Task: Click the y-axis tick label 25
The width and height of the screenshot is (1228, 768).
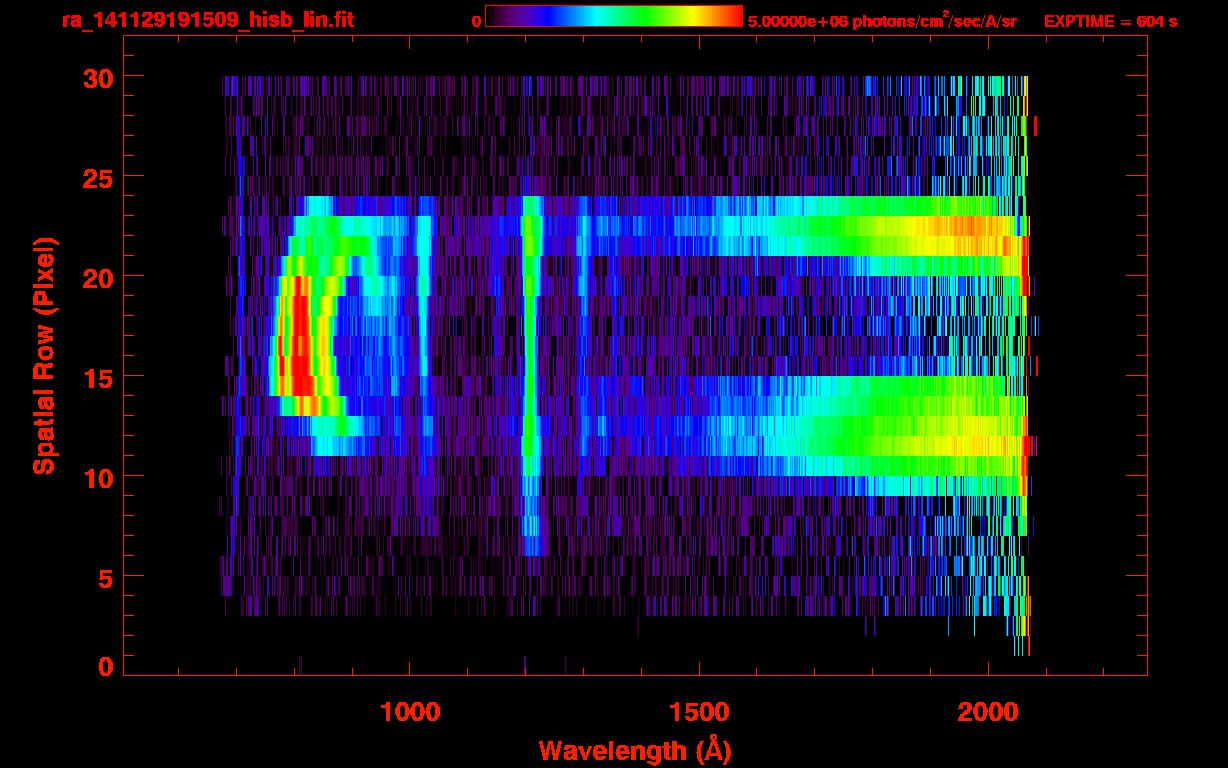Action: [99, 177]
